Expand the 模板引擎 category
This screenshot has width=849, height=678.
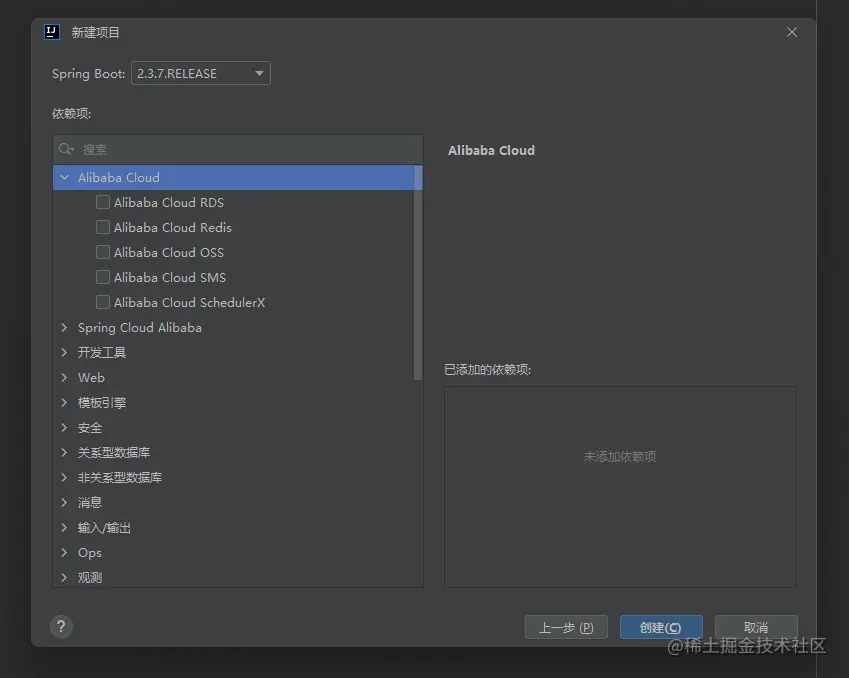click(64, 402)
